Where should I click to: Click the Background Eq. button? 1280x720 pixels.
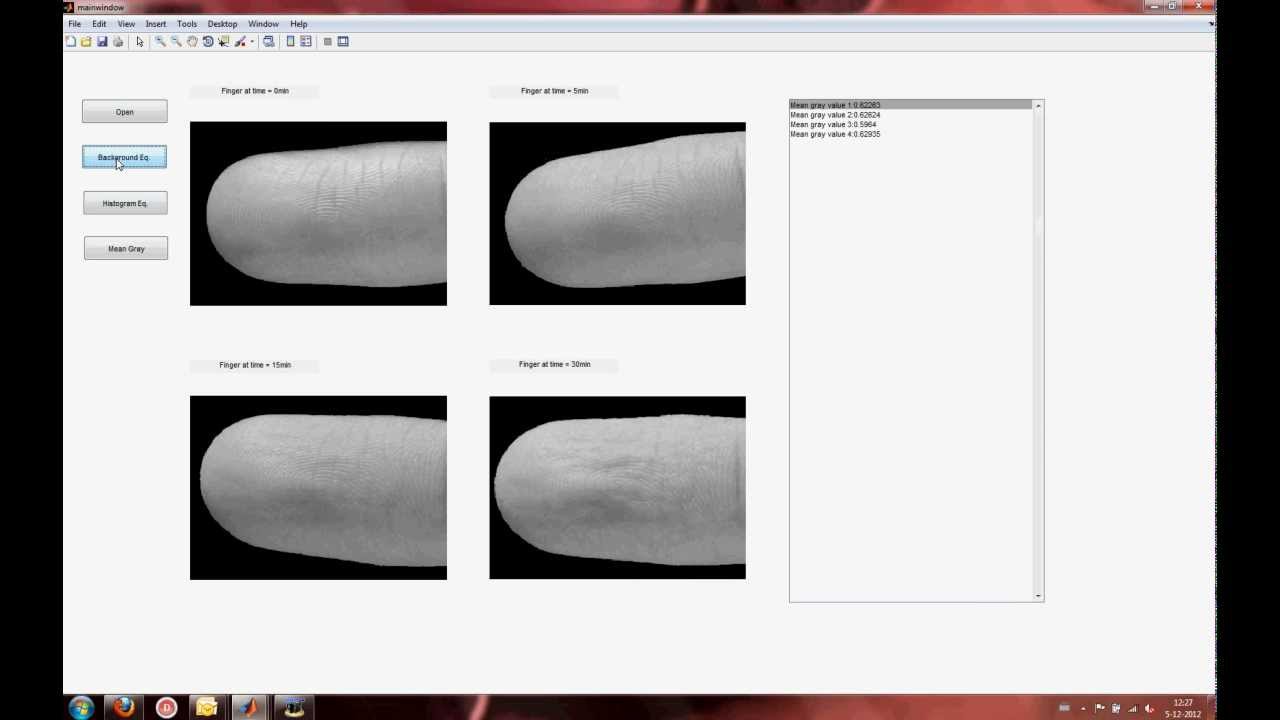(x=124, y=157)
